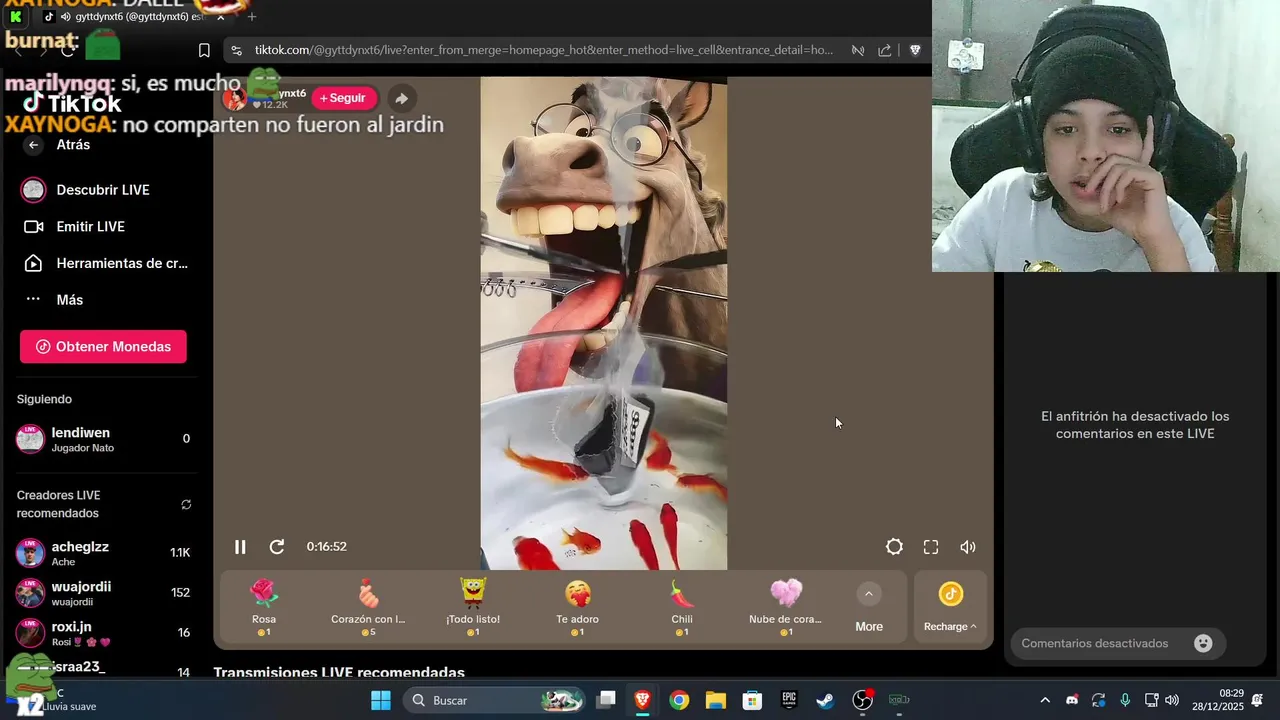
Task: Open the Recharge coins menu
Action: point(950,608)
